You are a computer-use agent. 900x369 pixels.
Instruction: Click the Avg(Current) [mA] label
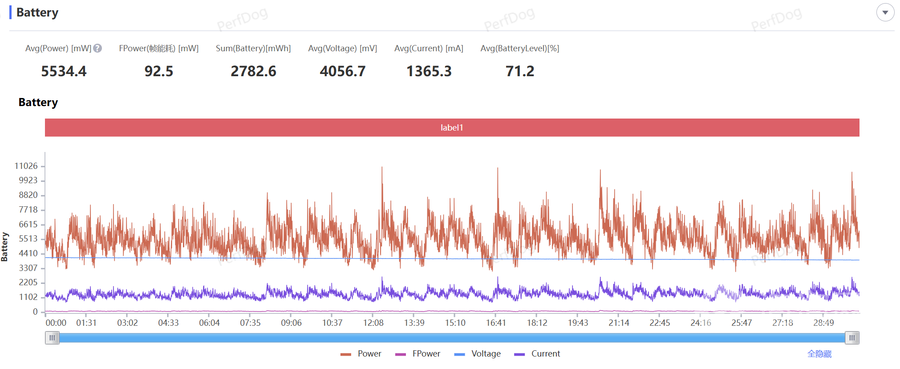tap(429, 49)
